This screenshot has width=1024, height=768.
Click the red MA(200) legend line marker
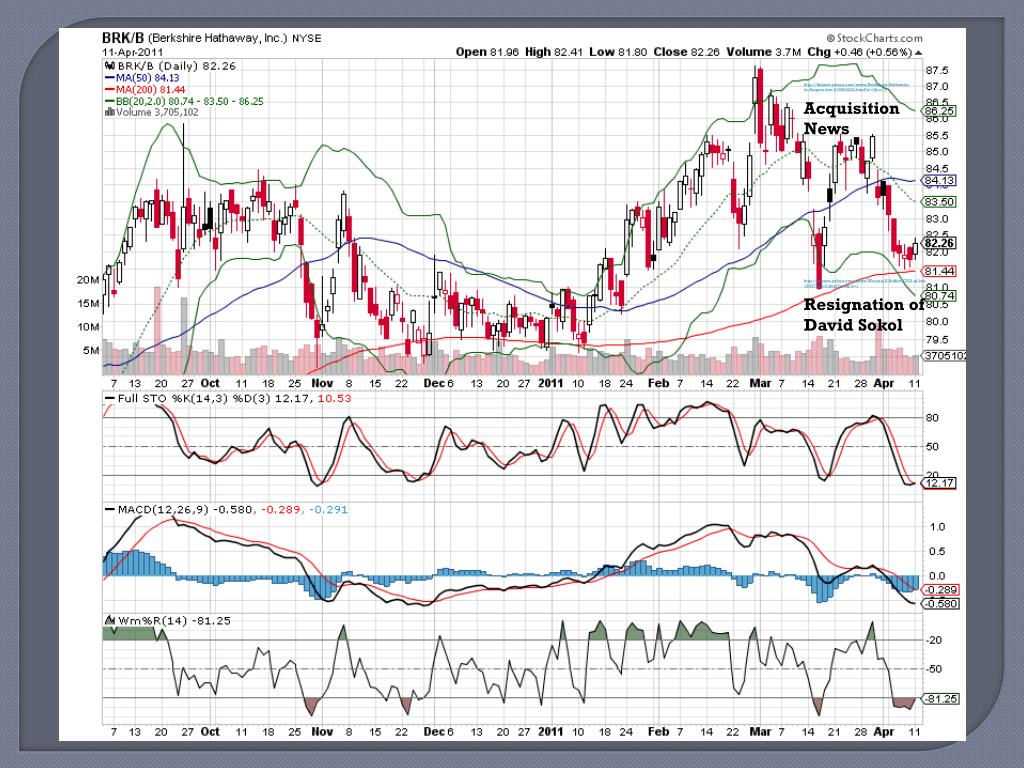(x=109, y=89)
